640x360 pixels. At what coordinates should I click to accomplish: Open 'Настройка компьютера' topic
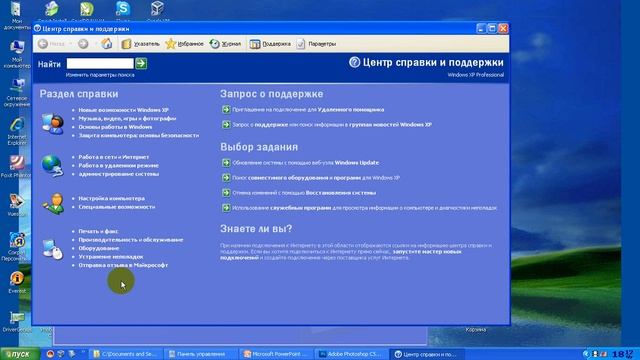(x=111, y=198)
